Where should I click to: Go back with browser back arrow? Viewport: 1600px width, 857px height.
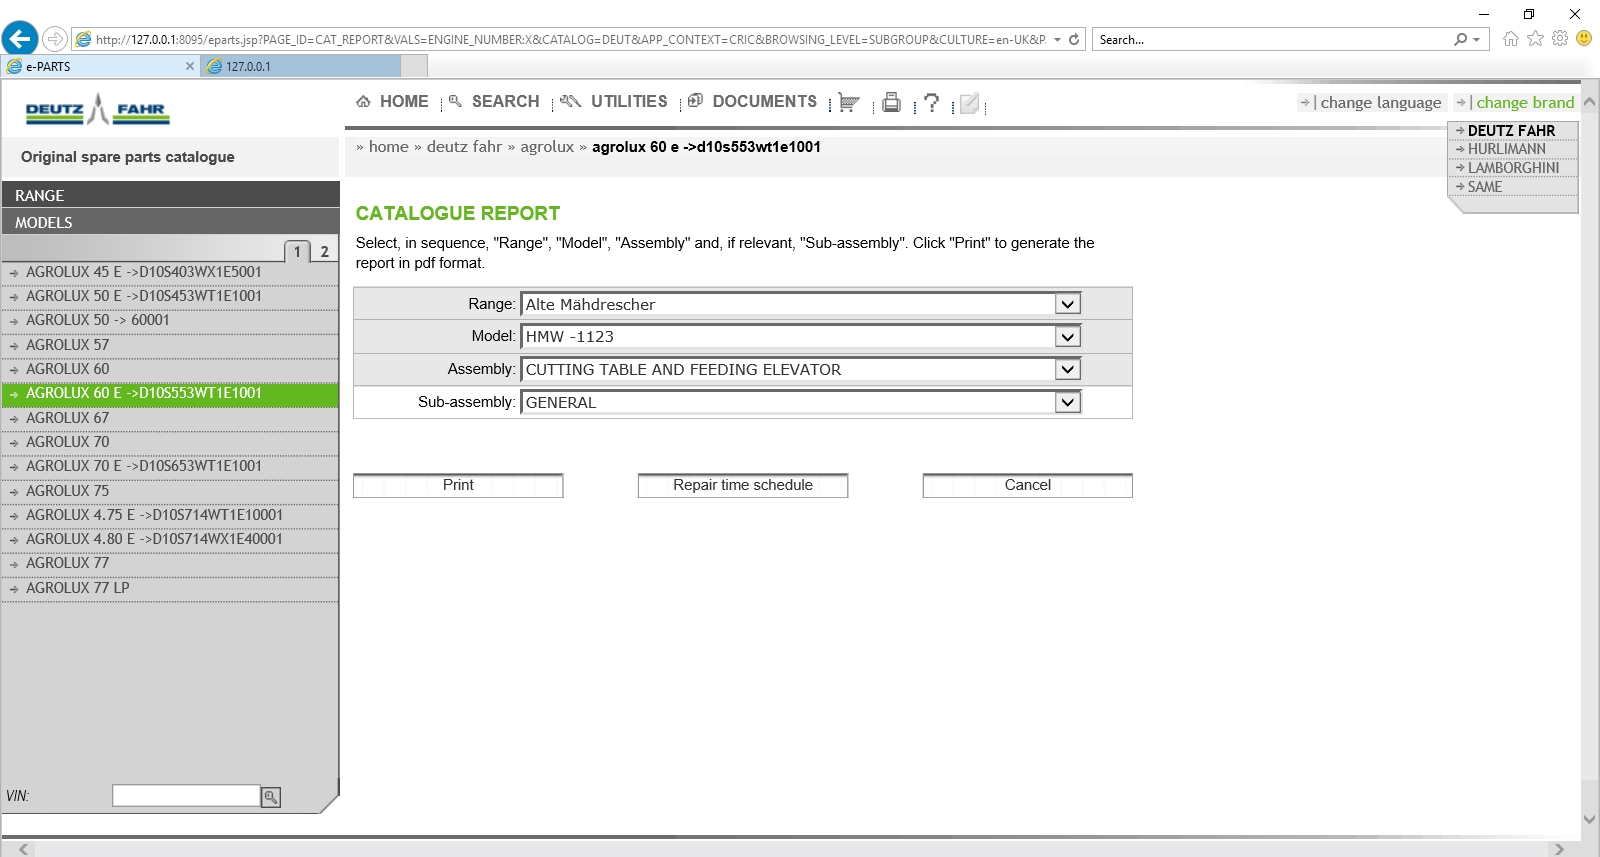click(19, 39)
